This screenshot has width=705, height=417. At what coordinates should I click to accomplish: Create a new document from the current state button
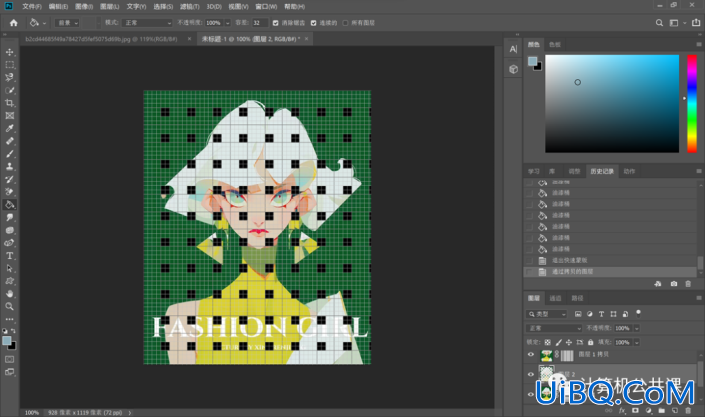(658, 284)
